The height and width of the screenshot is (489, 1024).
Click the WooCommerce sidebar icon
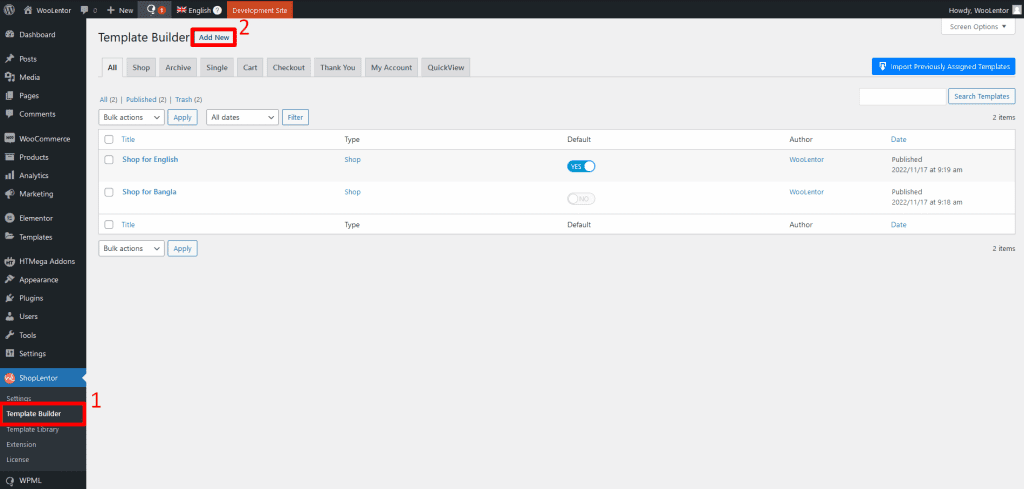pos(10,139)
